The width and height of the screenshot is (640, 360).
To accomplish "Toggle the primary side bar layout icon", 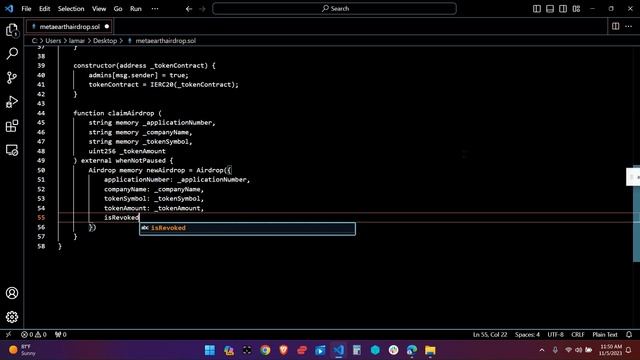I will 537,9.
